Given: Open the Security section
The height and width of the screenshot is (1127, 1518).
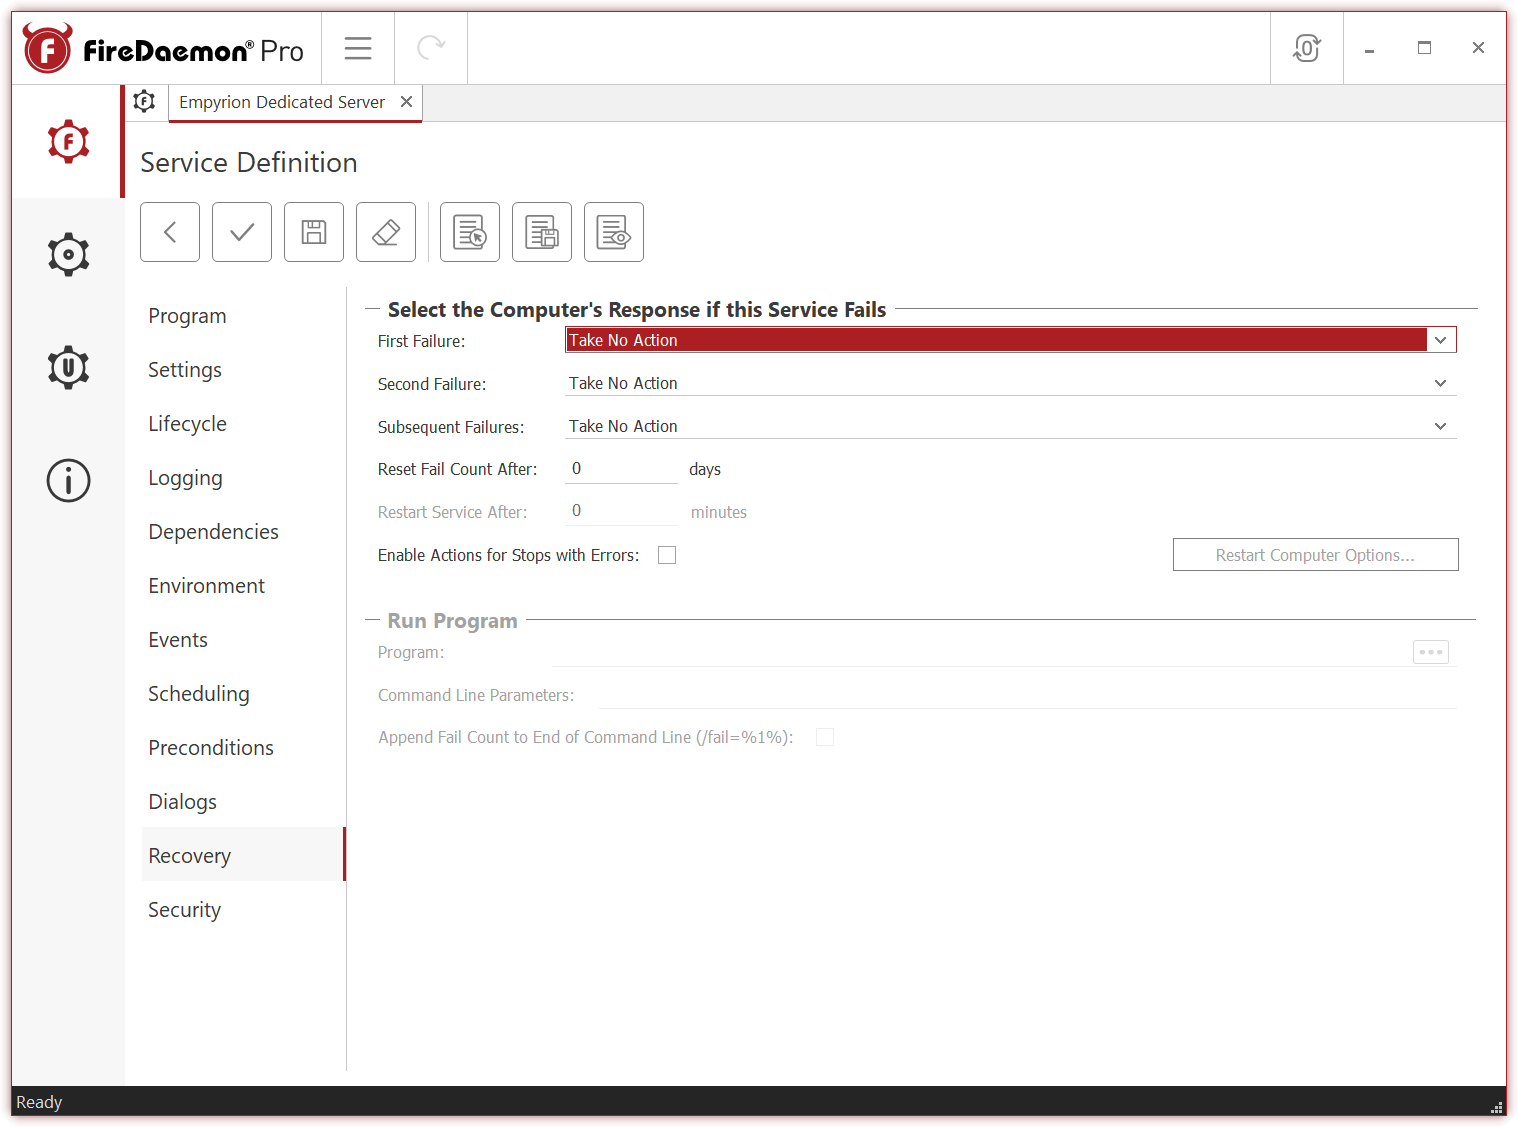Looking at the screenshot, I should (x=243, y=910).
